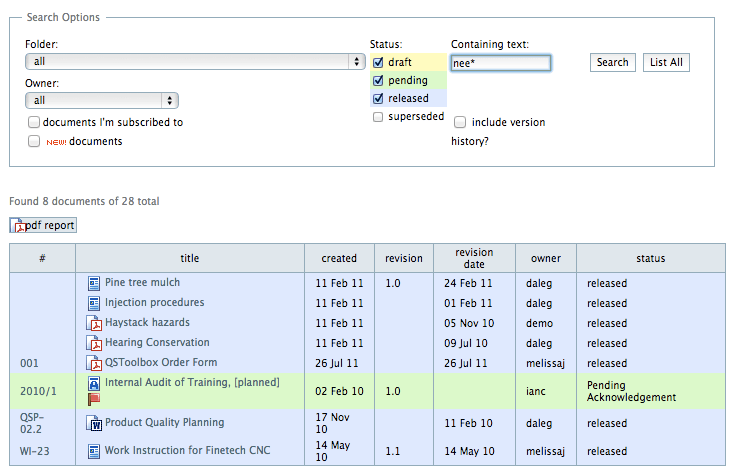Image resolution: width=736 pixels, height=473 pixels.
Task: Sort by the revision column header
Action: [404, 259]
